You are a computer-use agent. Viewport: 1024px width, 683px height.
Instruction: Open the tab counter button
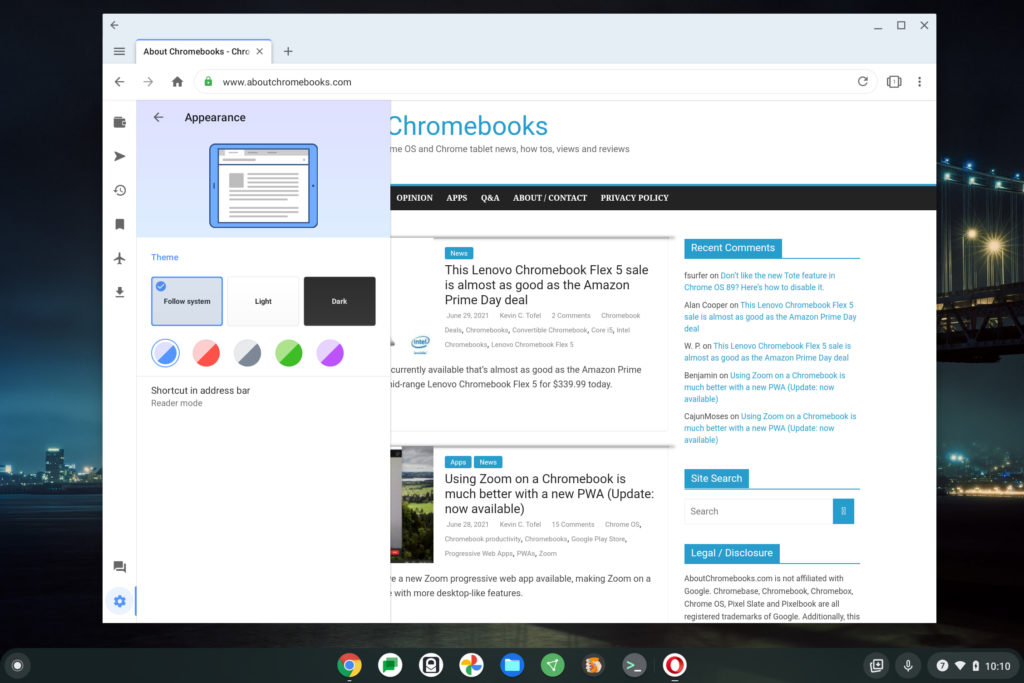894,82
